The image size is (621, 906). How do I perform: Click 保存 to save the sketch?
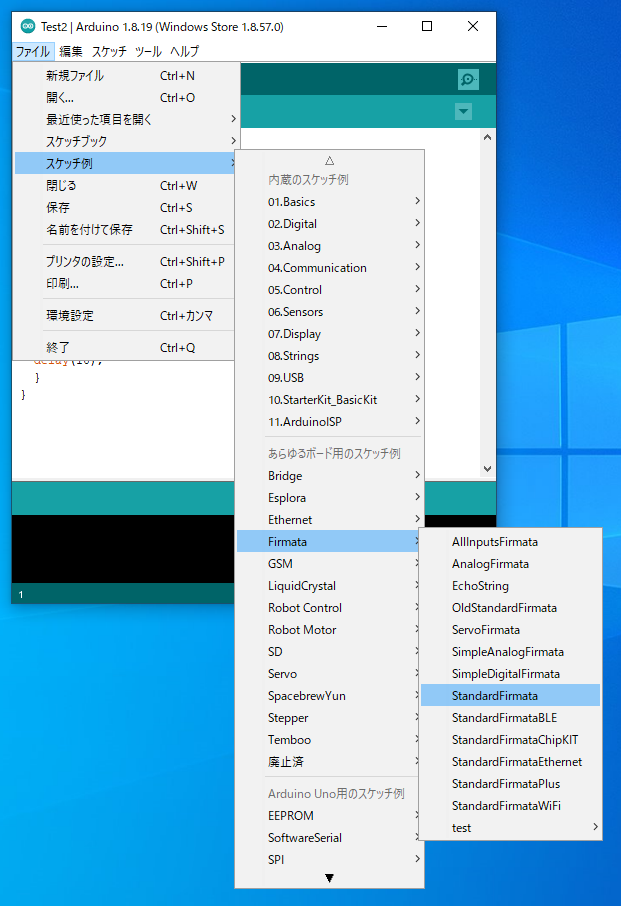point(124,207)
